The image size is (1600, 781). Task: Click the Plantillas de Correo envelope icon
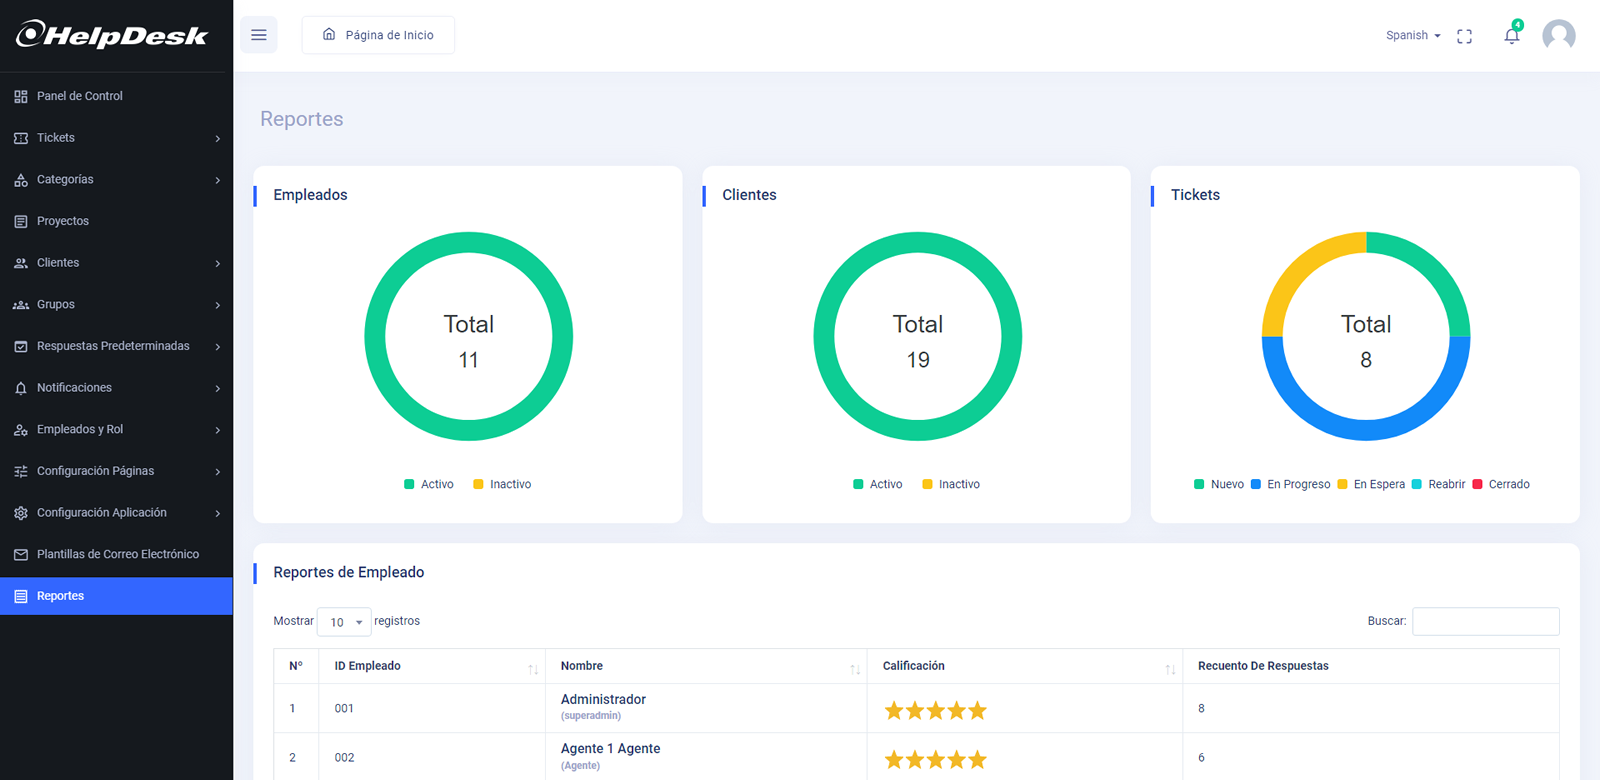click(x=21, y=555)
